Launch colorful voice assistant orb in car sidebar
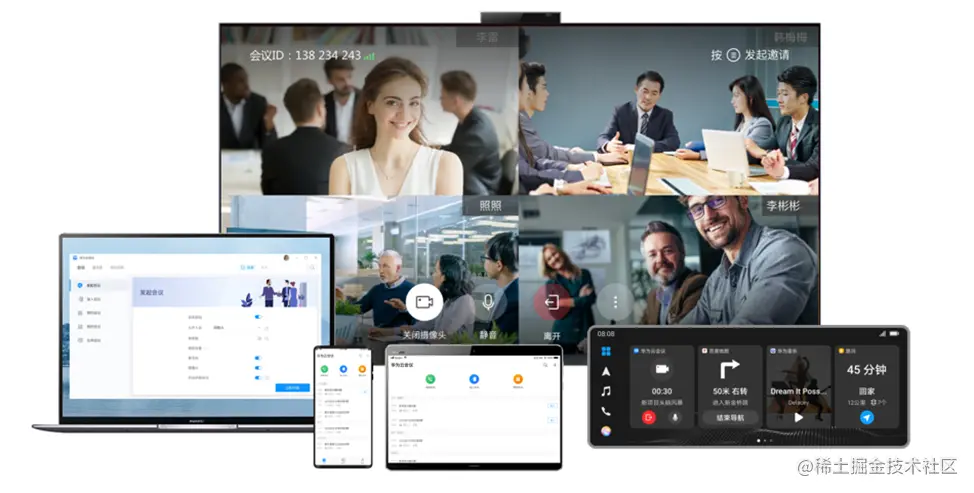Image resolution: width=974 pixels, height=493 pixels. (606, 431)
